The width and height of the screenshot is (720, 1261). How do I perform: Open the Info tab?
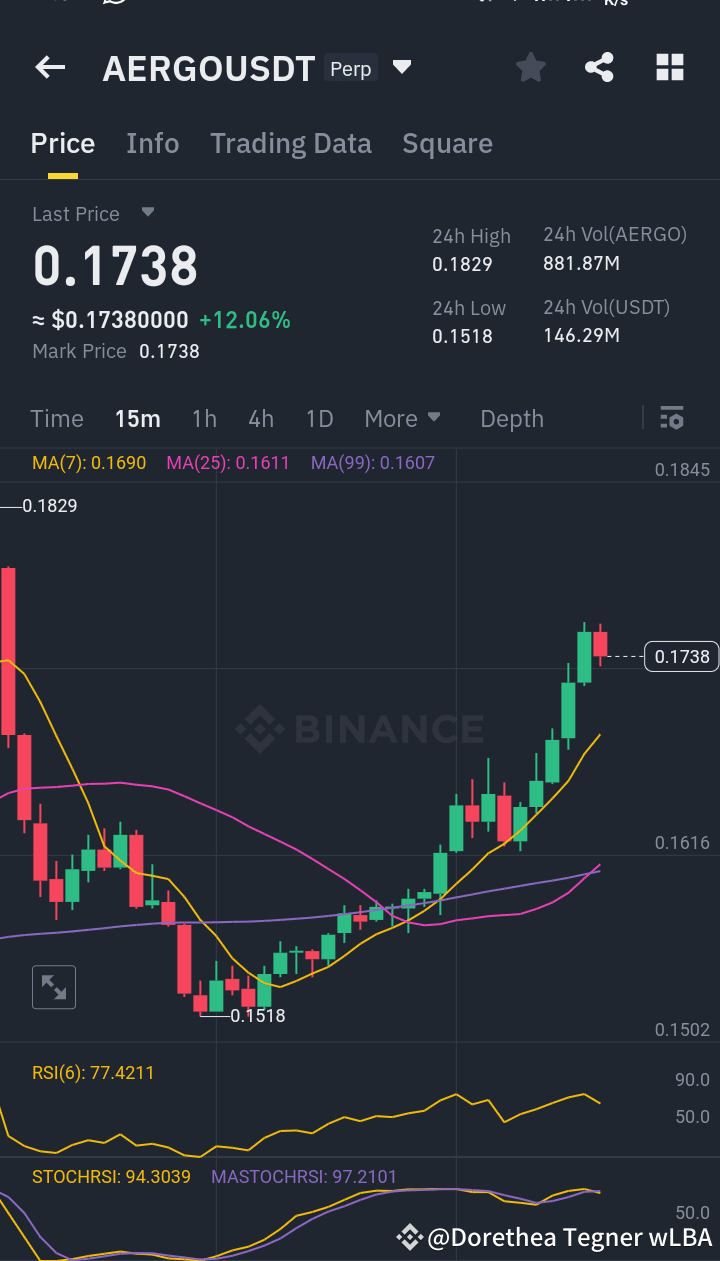152,143
